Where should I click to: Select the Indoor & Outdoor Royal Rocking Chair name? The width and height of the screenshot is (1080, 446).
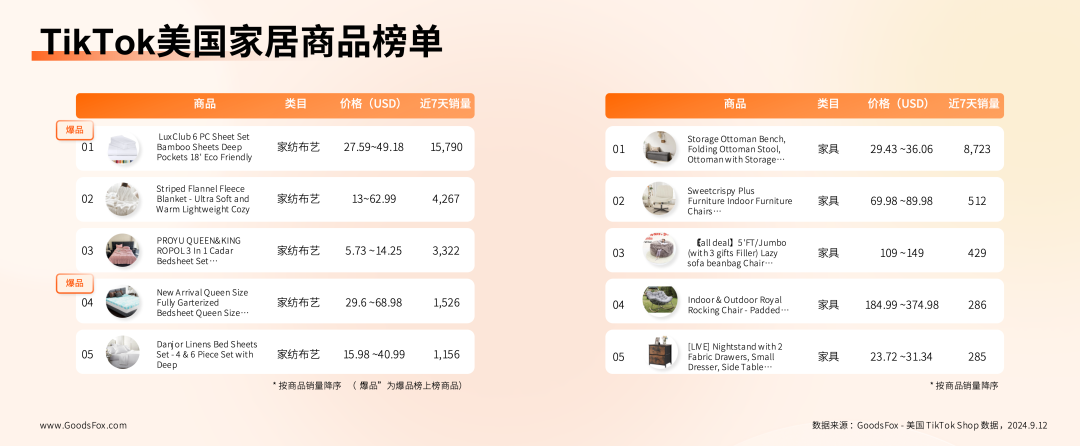tap(738, 305)
